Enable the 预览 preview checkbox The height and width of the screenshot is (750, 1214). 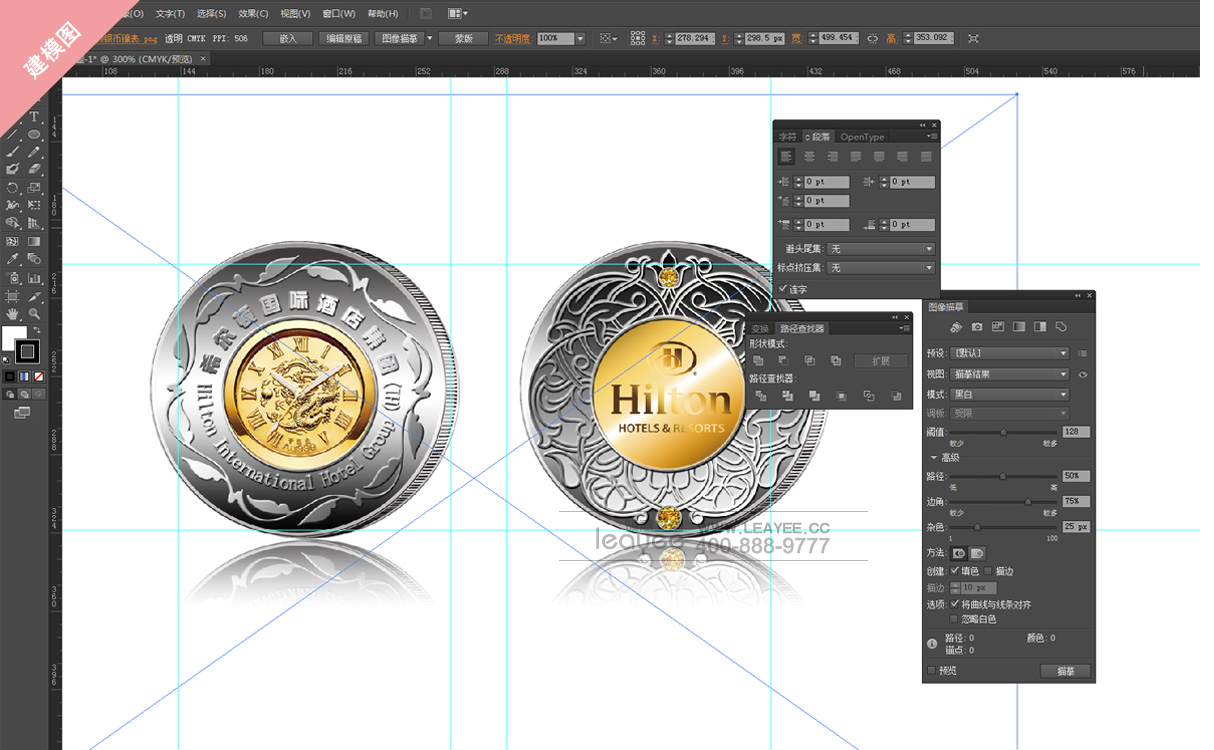pos(932,671)
